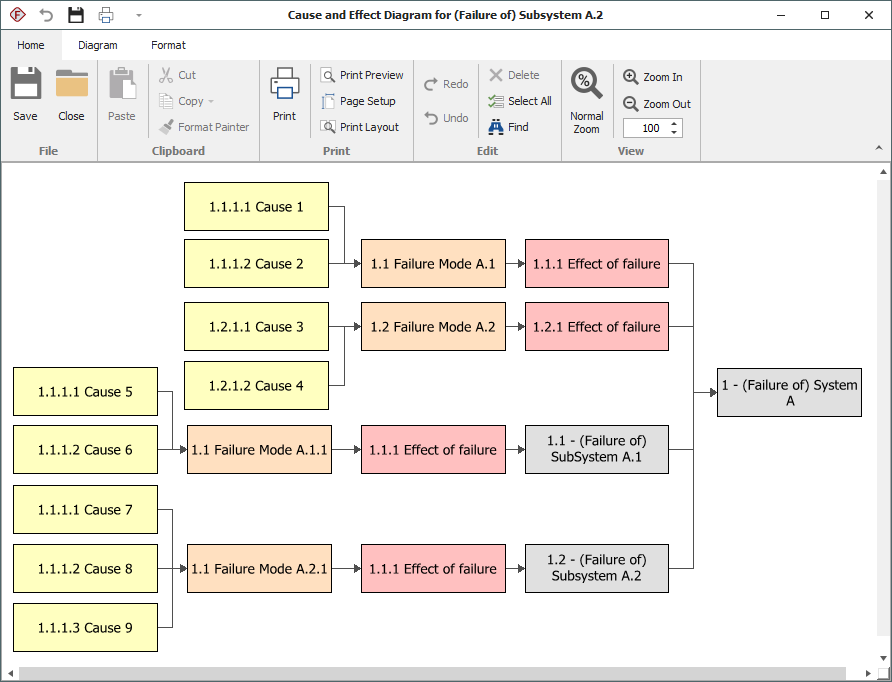Click the large Print icon in the ribbon
Screen dimensions: 892x682
(x=284, y=86)
